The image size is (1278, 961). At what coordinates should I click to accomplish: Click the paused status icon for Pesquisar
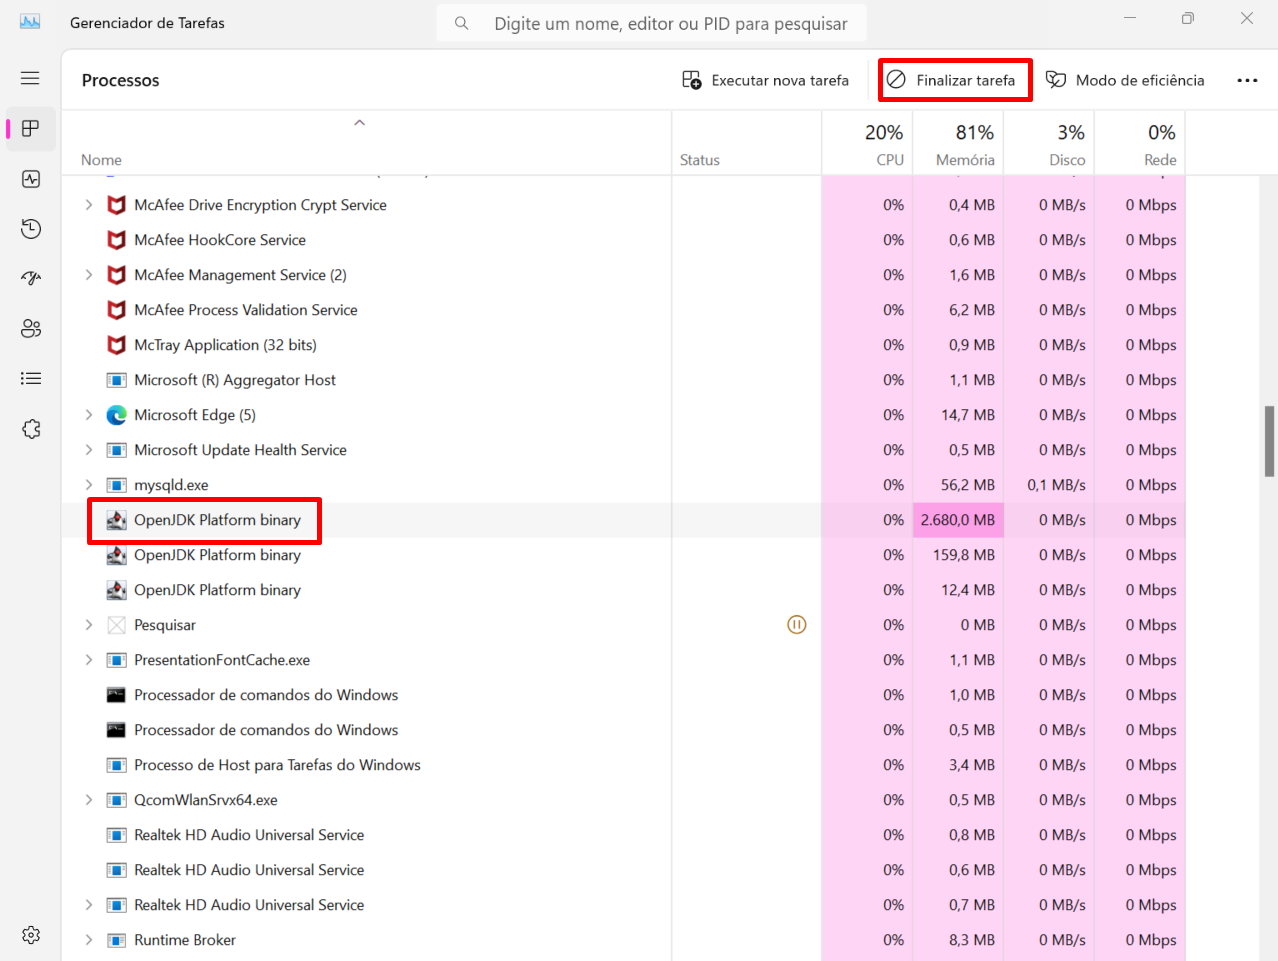pyautogui.click(x=797, y=625)
